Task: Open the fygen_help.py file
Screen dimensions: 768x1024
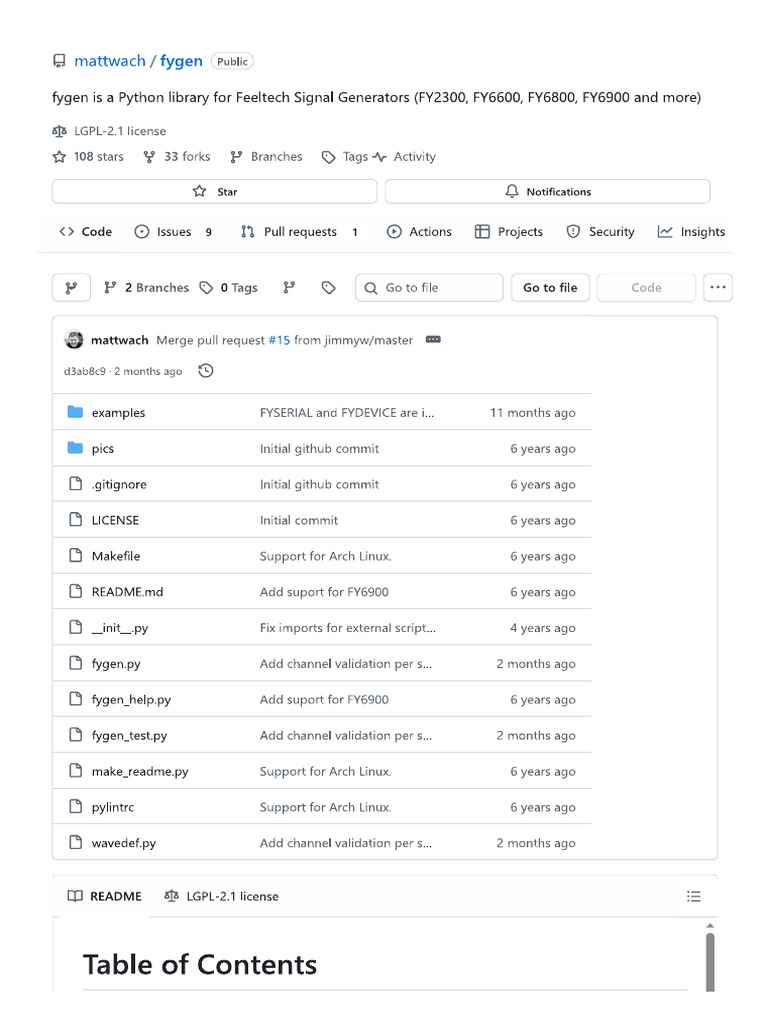Action: (x=131, y=700)
